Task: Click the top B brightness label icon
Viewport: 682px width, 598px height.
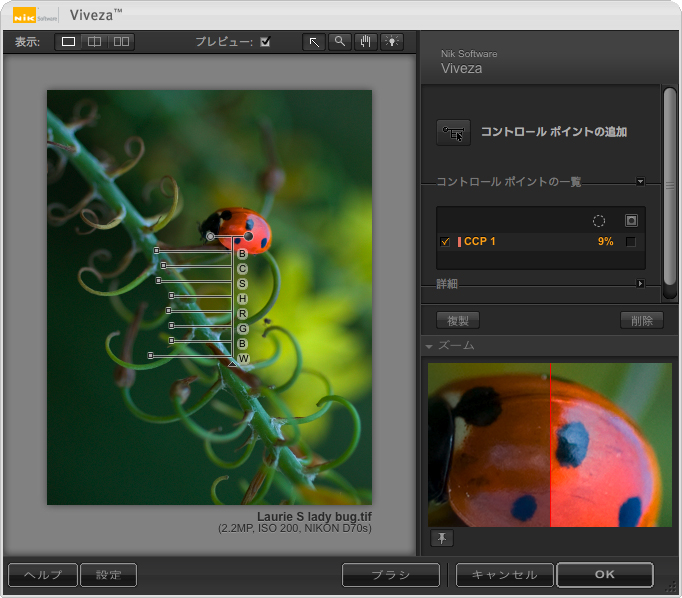Action: 242,254
